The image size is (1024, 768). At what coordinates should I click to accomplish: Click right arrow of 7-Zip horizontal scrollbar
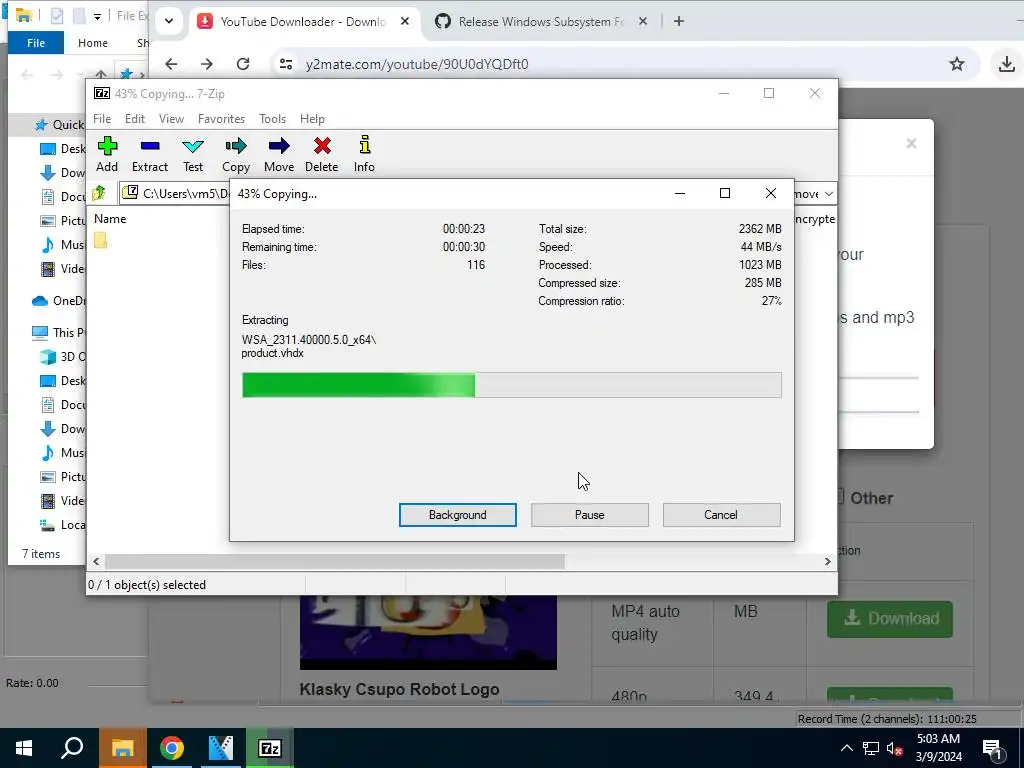827,561
